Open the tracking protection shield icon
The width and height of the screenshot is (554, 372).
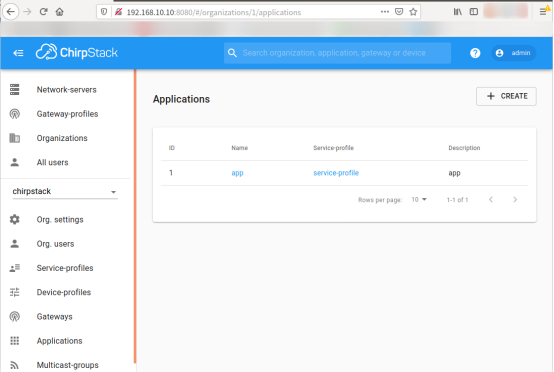104,12
